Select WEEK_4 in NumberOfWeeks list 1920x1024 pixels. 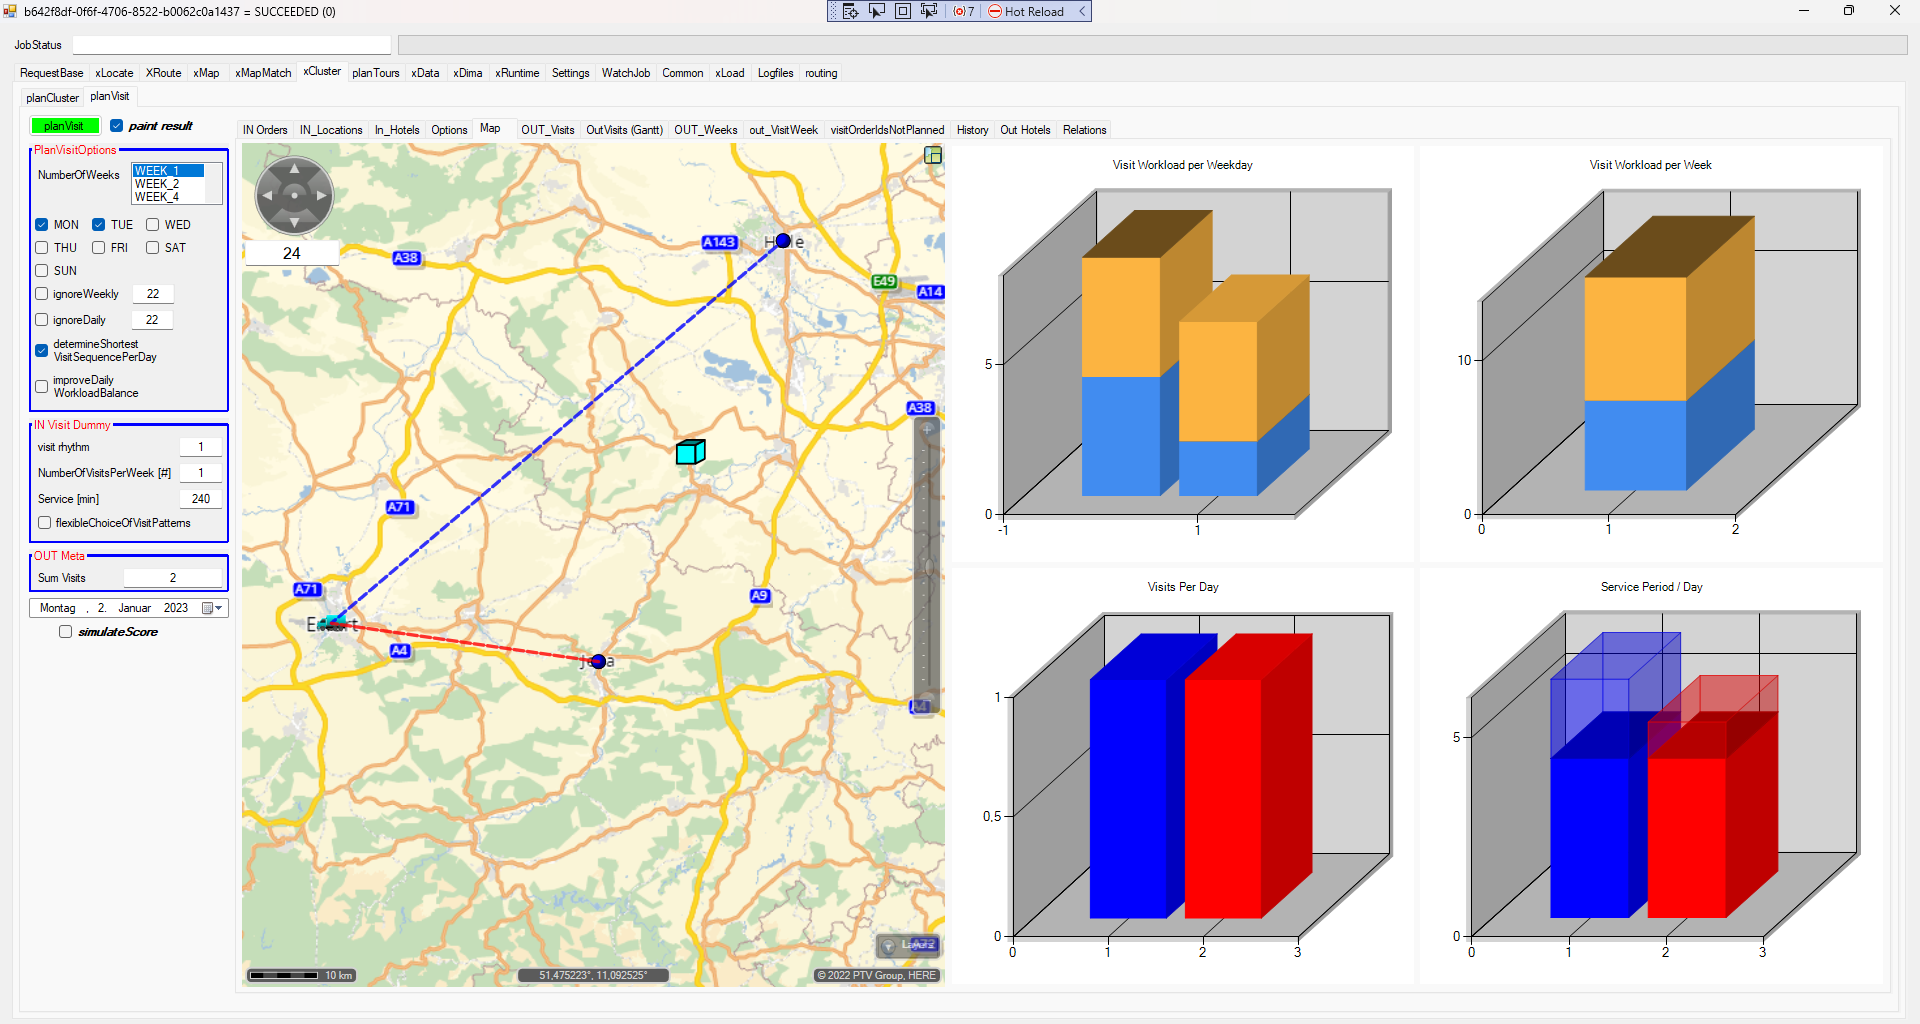tap(157, 197)
